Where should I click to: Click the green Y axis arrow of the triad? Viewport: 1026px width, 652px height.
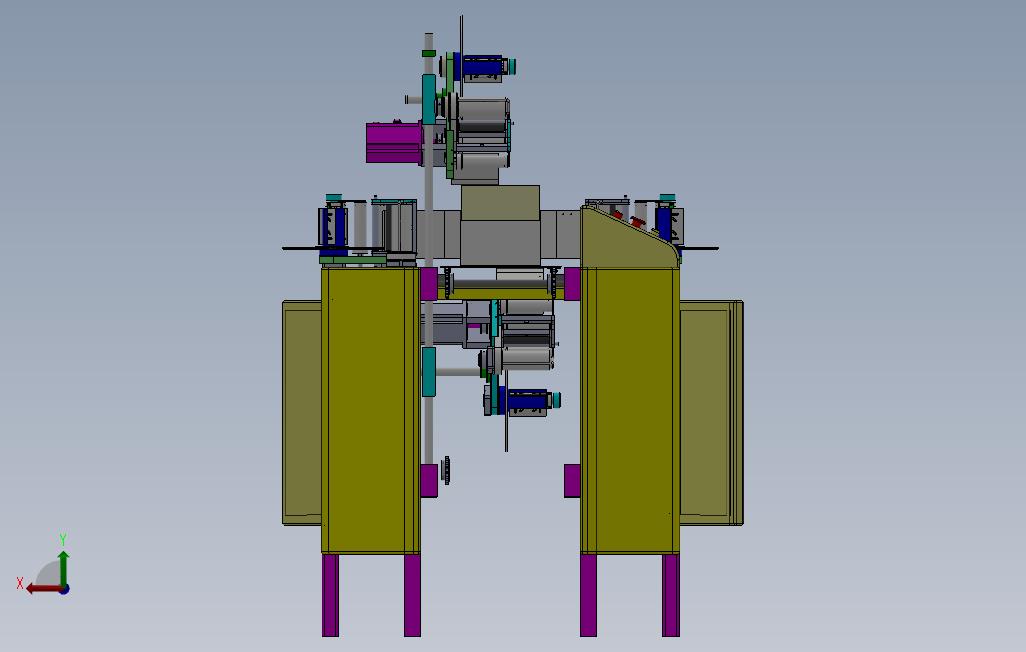[63, 568]
